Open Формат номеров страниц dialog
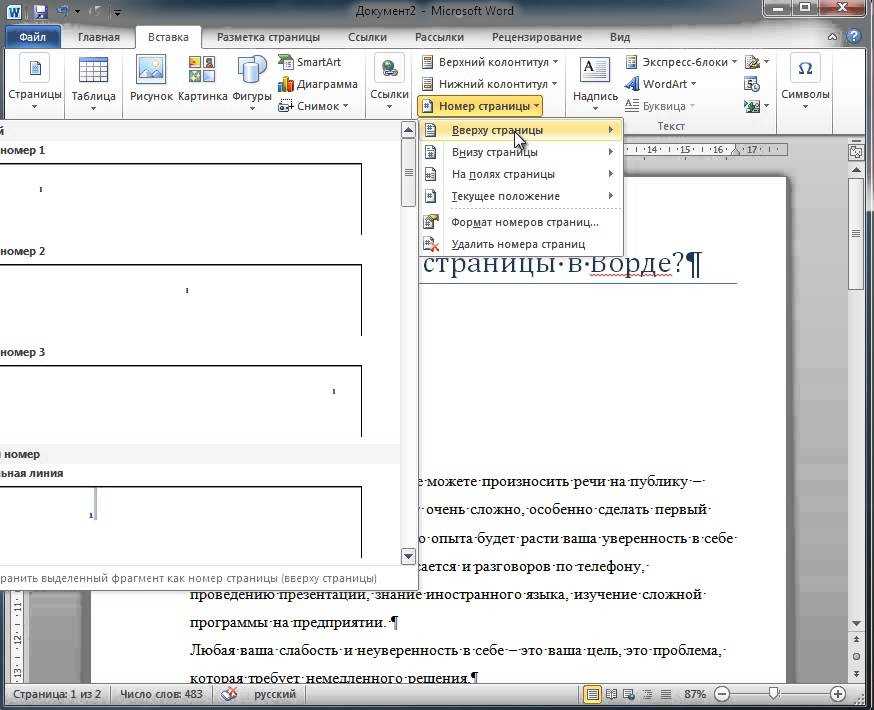The width and height of the screenshot is (874, 710). (x=521, y=222)
